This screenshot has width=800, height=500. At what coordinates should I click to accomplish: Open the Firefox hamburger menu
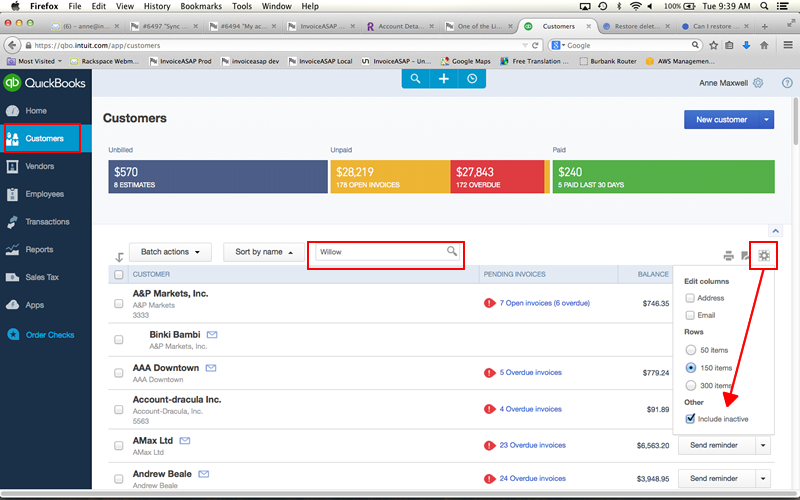click(788, 45)
